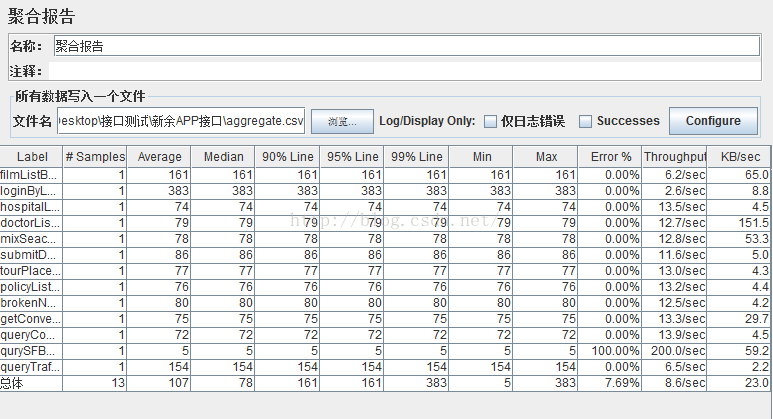Click the 23.0 total KB/sec cell
The width and height of the screenshot is (773, 419).
(x=739, y=383)
